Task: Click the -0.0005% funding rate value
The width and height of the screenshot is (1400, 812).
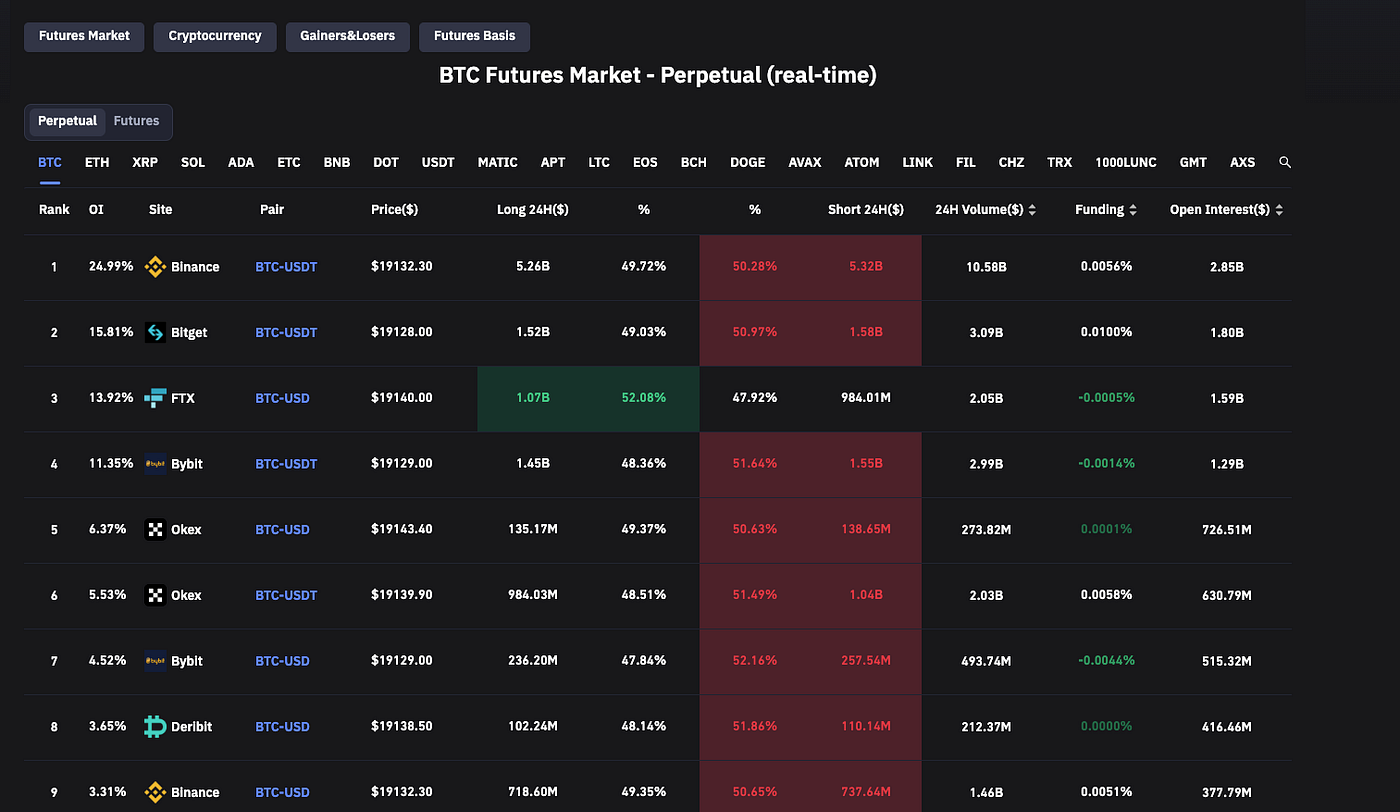Action: point(1106,398)
